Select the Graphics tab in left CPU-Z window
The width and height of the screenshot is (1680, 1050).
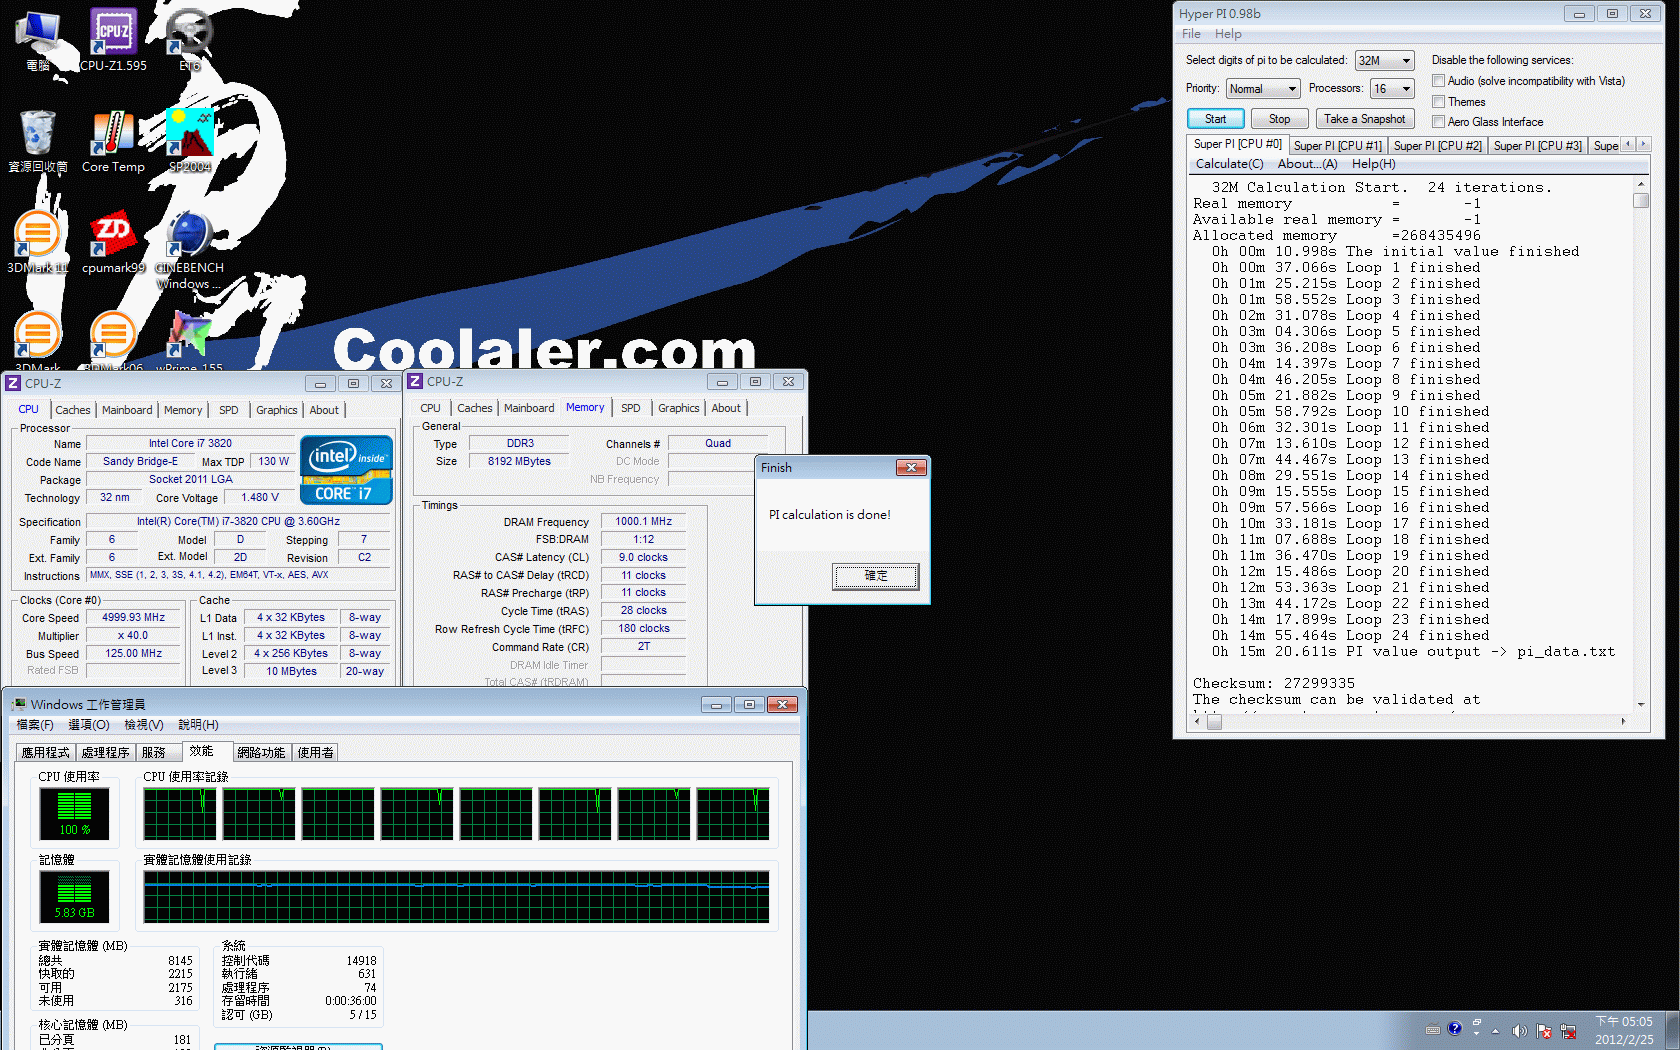(x=276, y=410)
